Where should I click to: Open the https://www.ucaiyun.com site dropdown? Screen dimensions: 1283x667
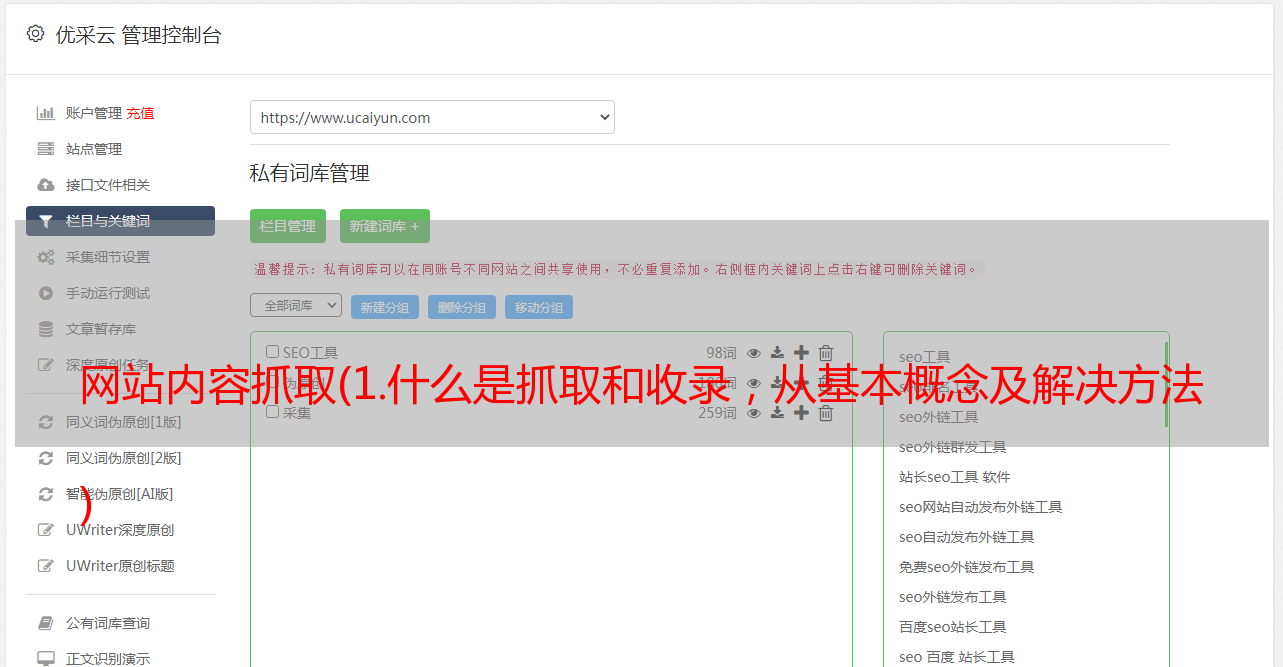coord(432,117)
